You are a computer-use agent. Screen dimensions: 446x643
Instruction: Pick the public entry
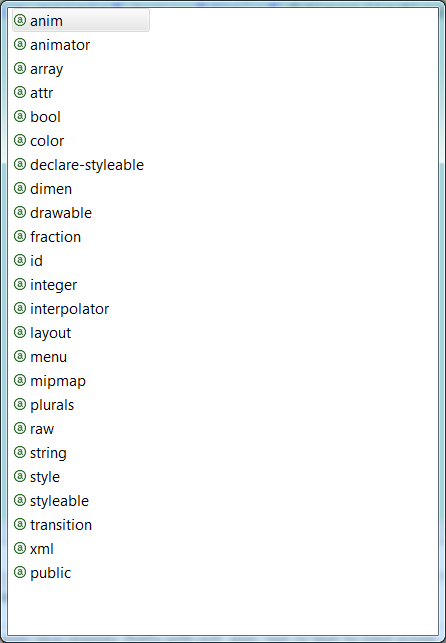pyautogui.click(x=50, y=573)
